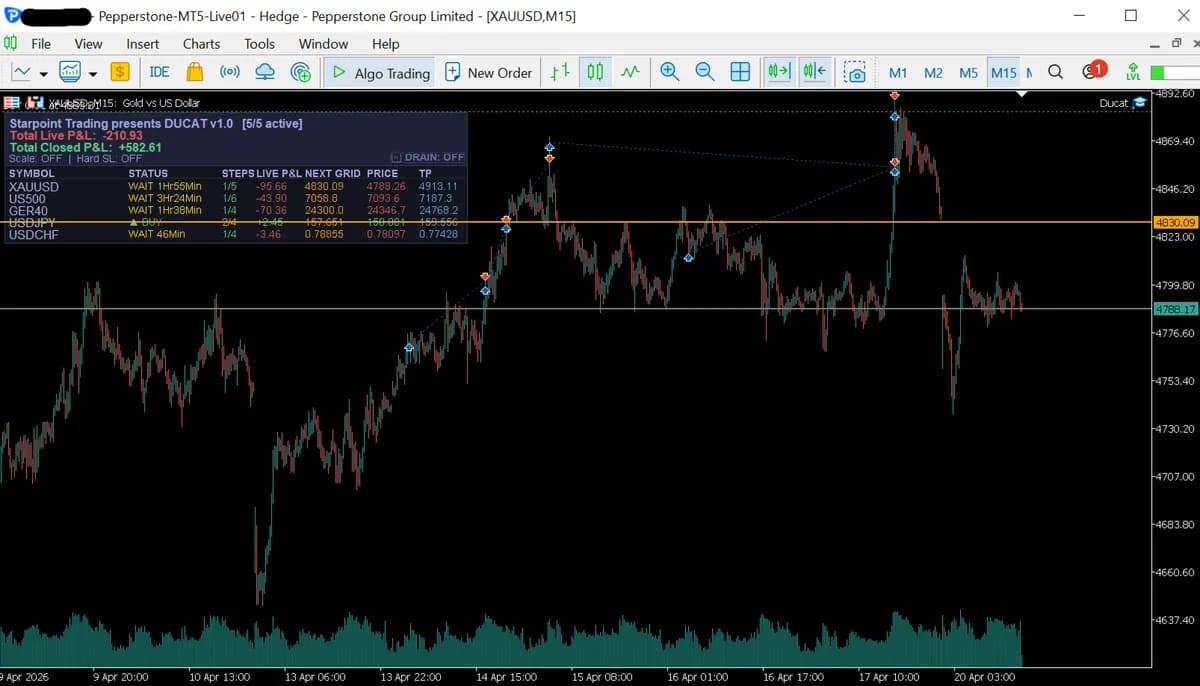Open the Market shopping bag icon
1200x686 pixels.
(x=195, y=72)
